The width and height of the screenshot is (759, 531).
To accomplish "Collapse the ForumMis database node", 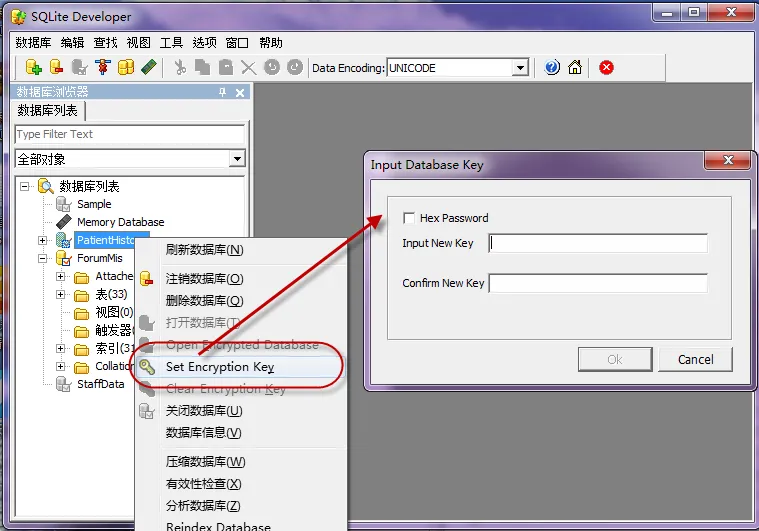I will 43,258.
